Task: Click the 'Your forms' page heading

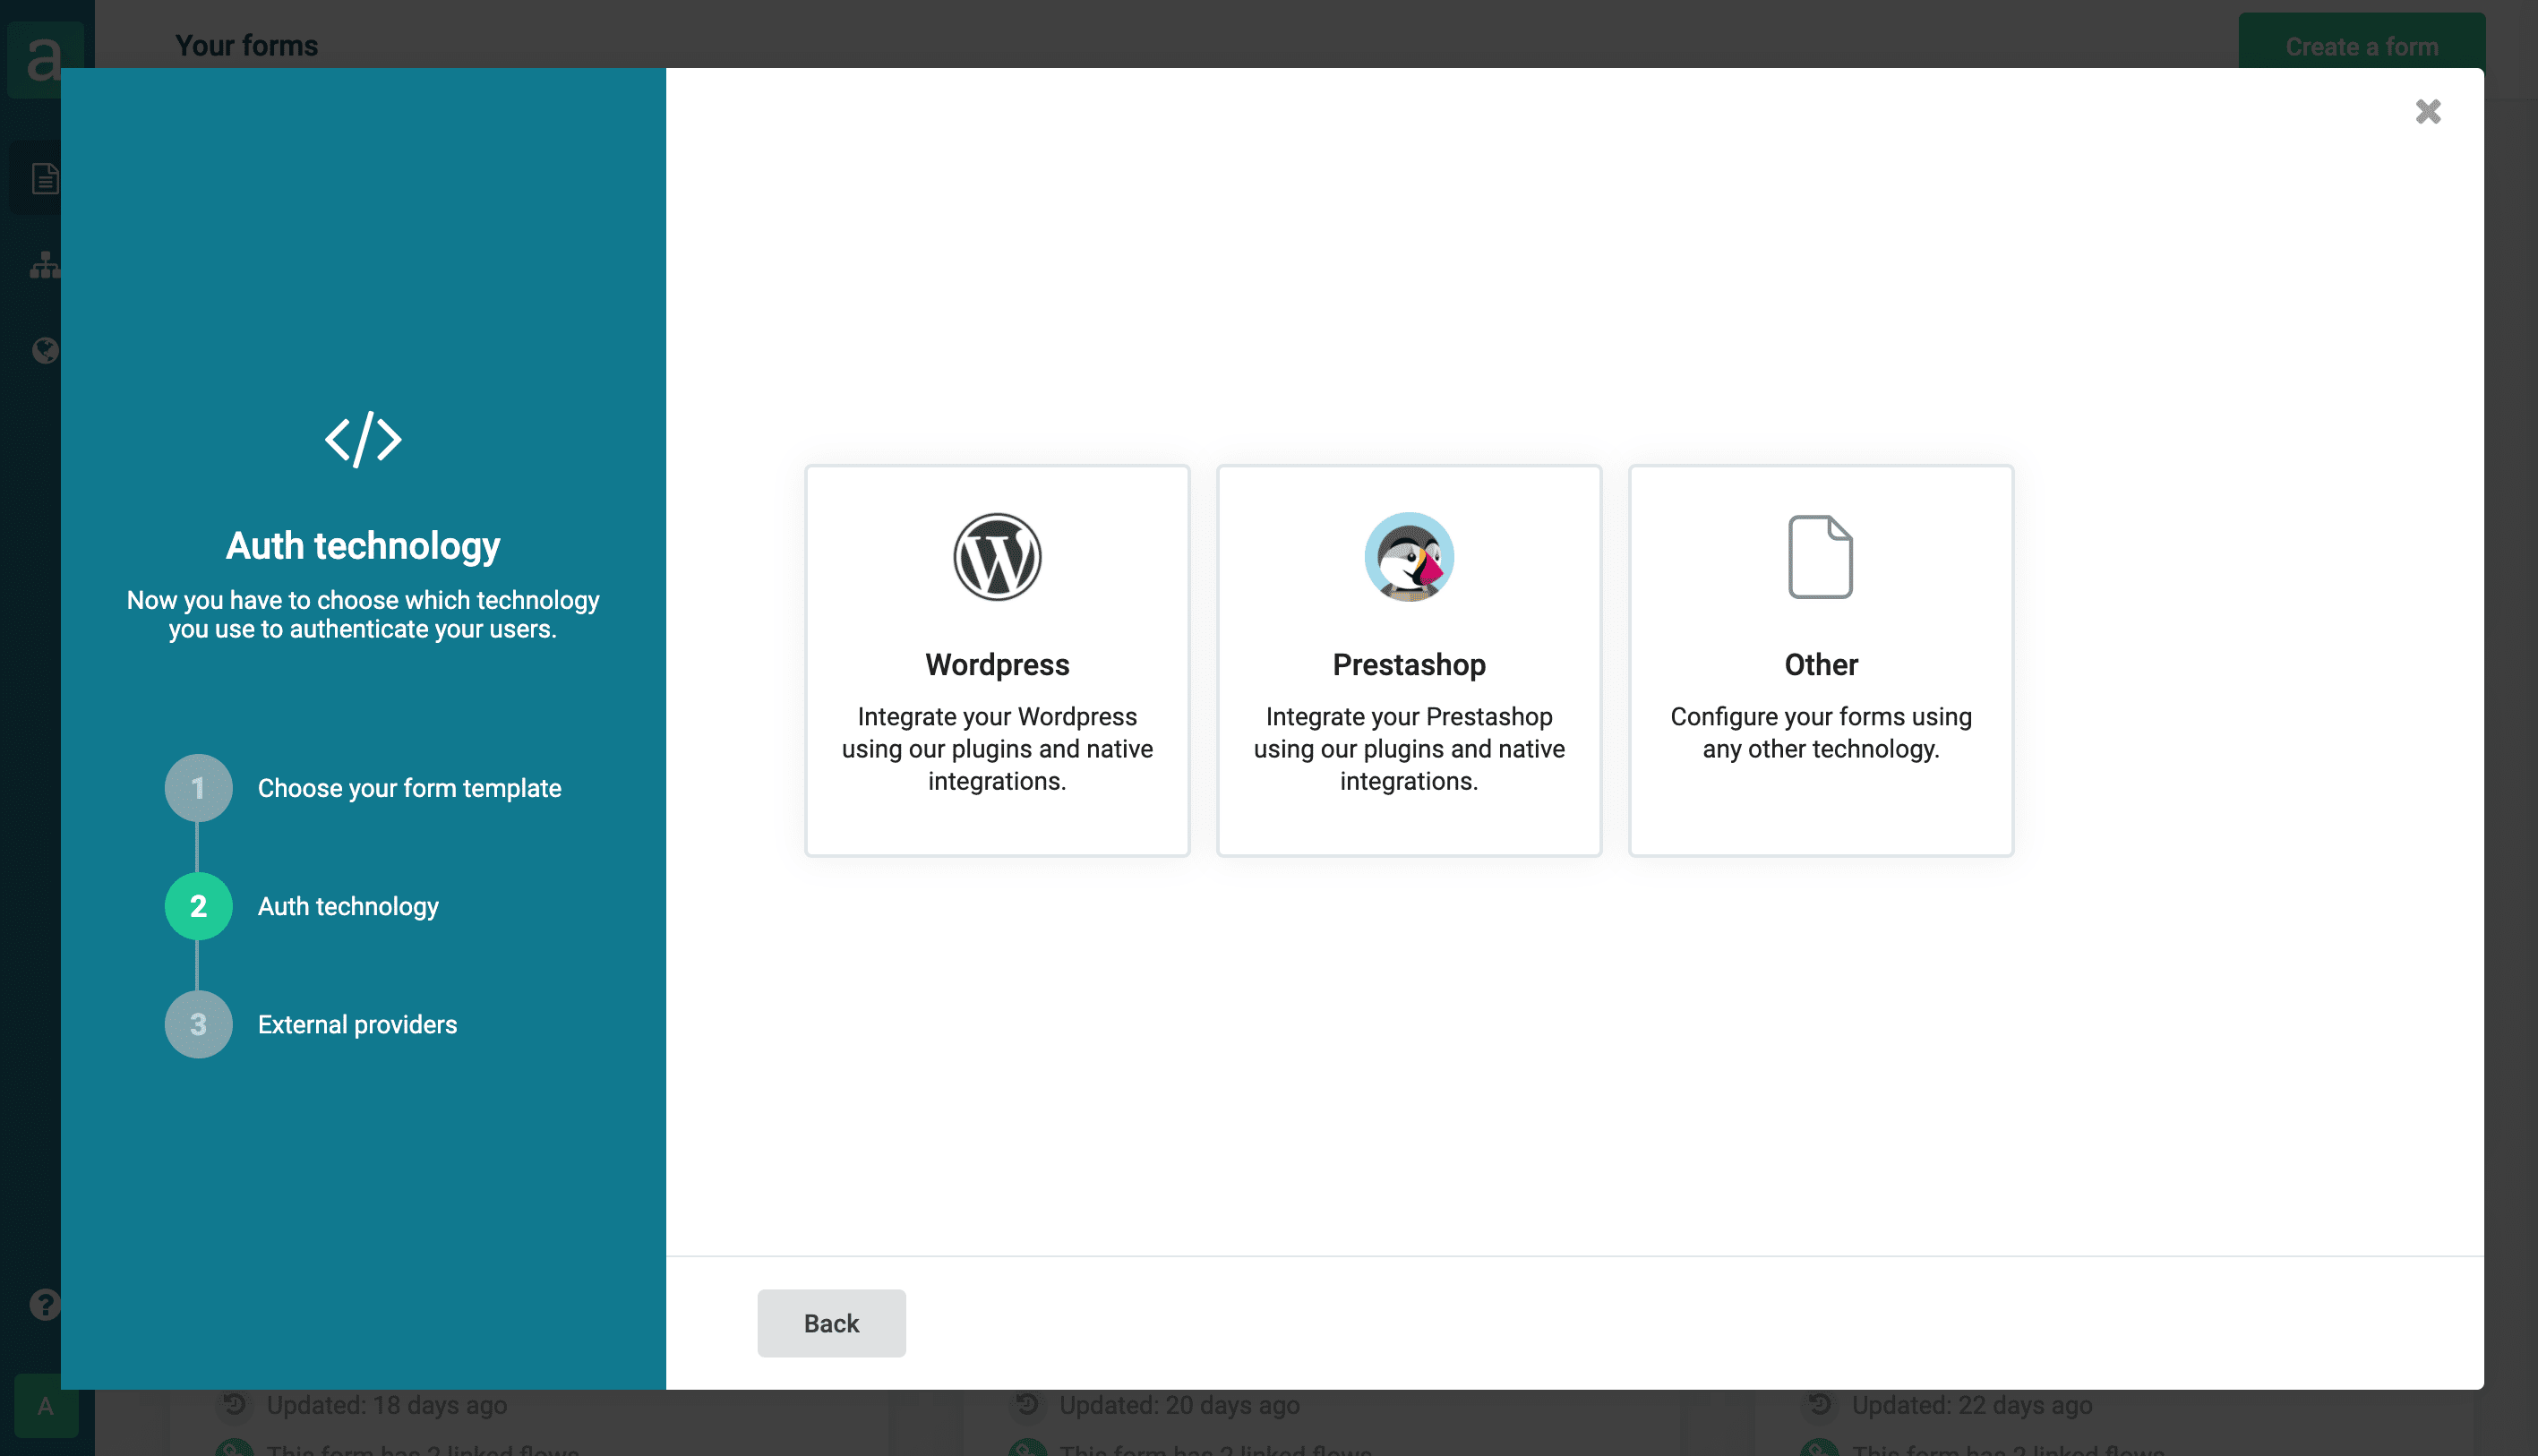Action: pos(246,45)
